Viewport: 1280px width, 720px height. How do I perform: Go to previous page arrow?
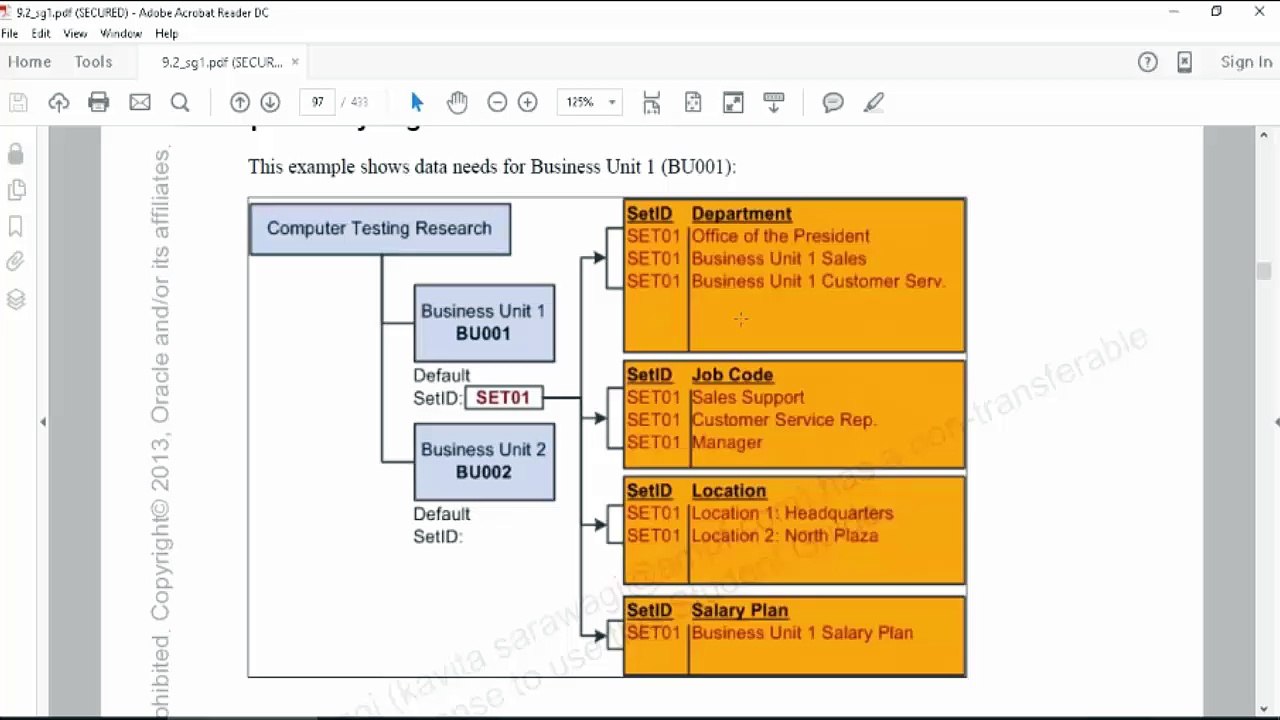[240, 102]
